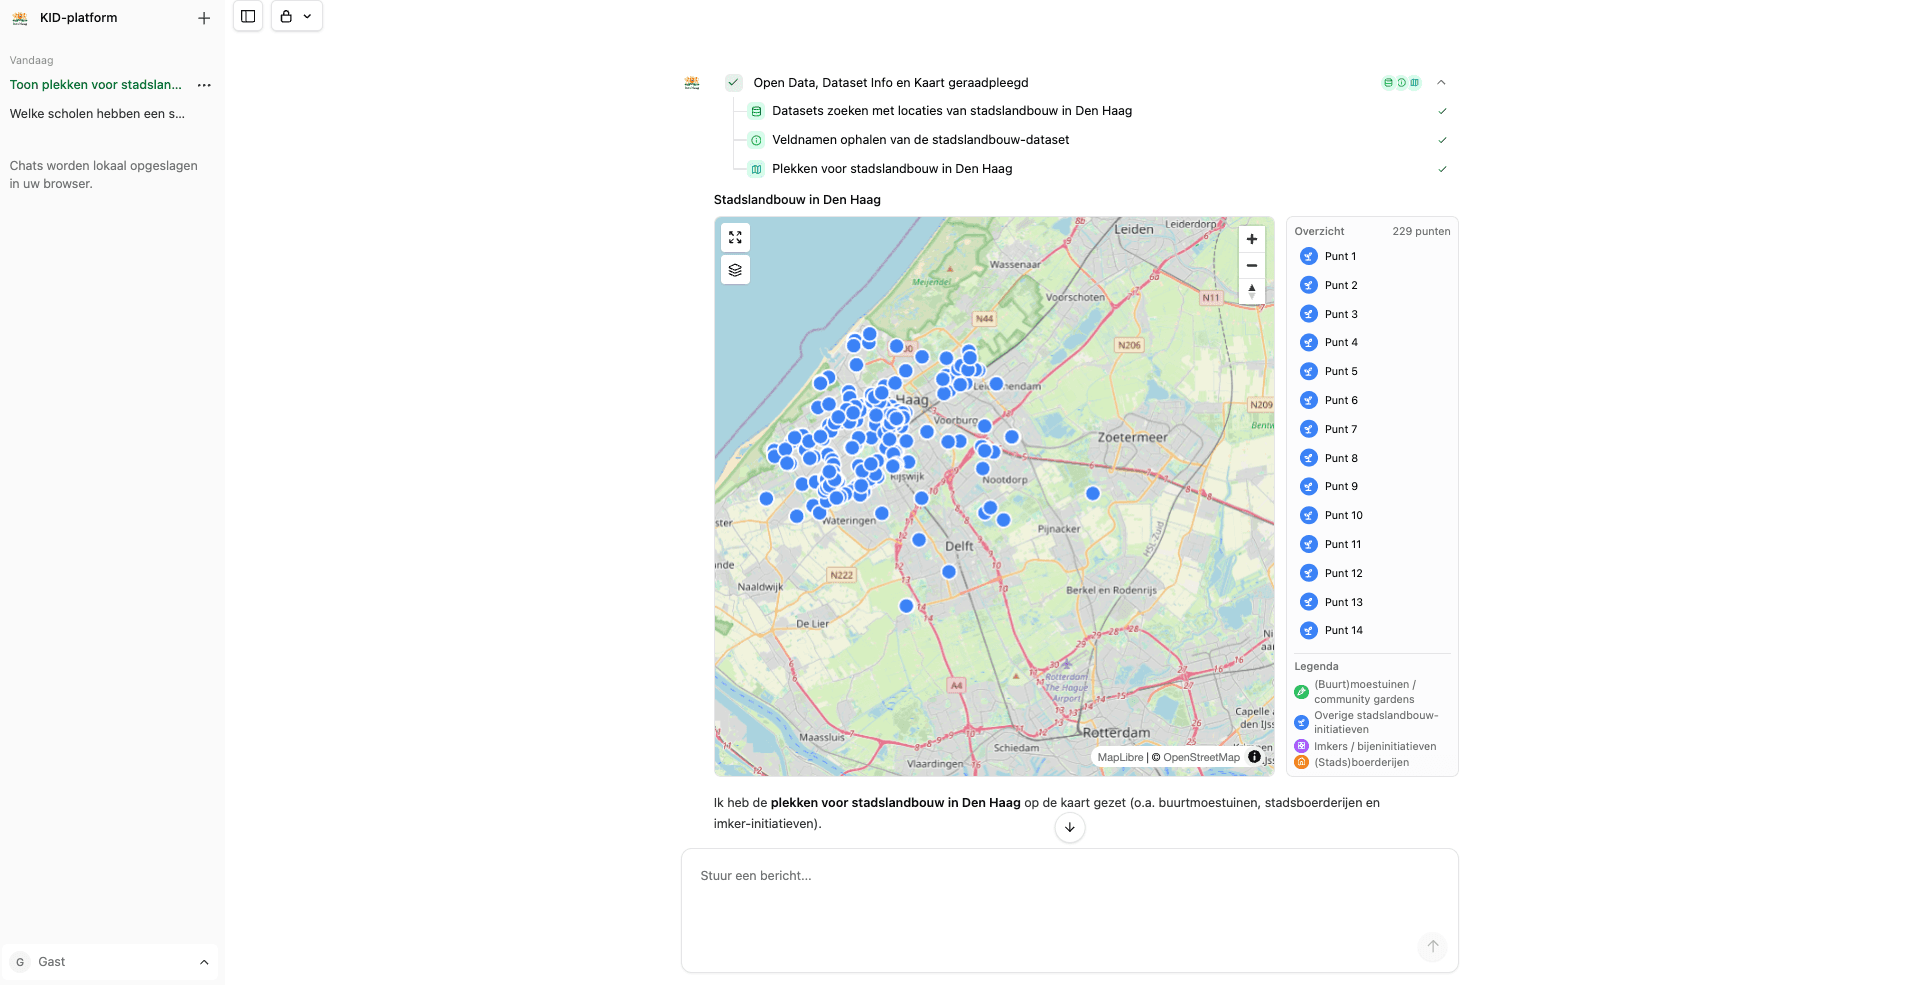The width and height of the screenshot is (1911, 985).
Task: Expand the Gast user menu
Action: point(110,962)
